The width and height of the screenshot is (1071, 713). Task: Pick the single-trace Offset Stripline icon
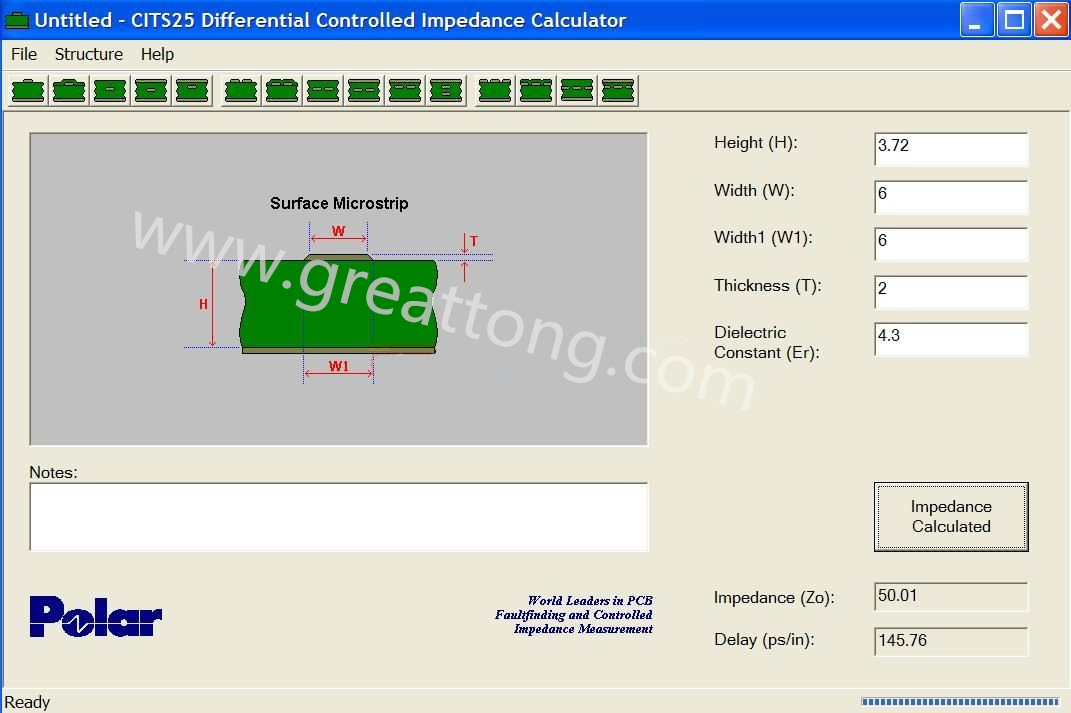(x=192, y=91)
